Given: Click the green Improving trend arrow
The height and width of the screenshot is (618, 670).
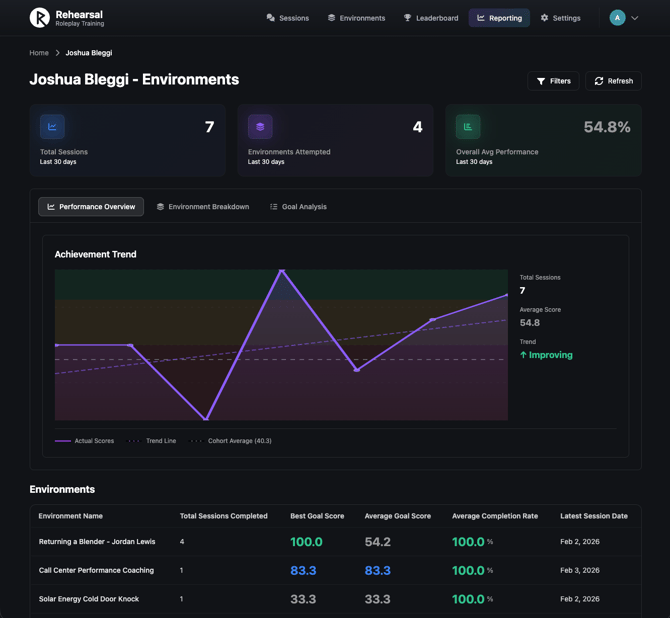Looking at the screenshot, I should pos(523,355).
